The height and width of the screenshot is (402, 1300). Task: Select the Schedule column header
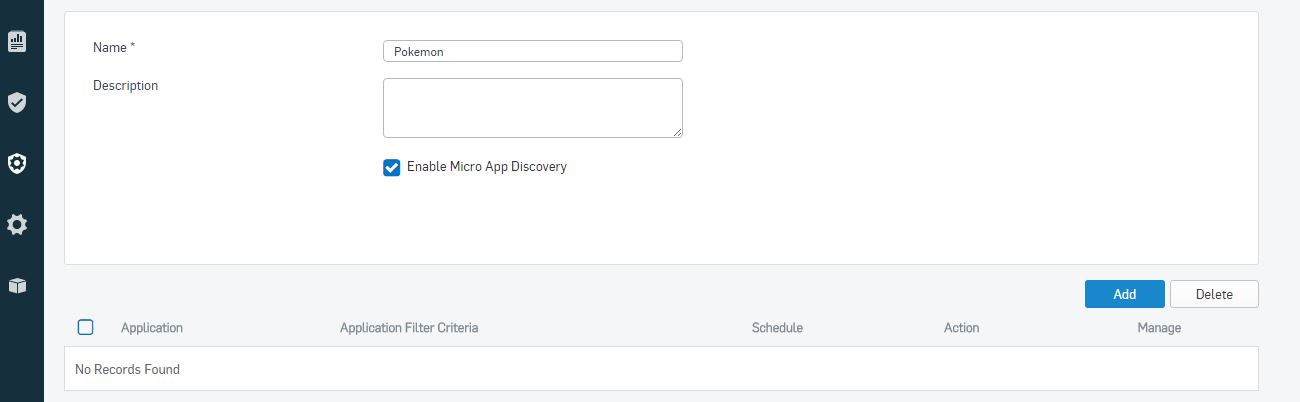pos(777,328)
